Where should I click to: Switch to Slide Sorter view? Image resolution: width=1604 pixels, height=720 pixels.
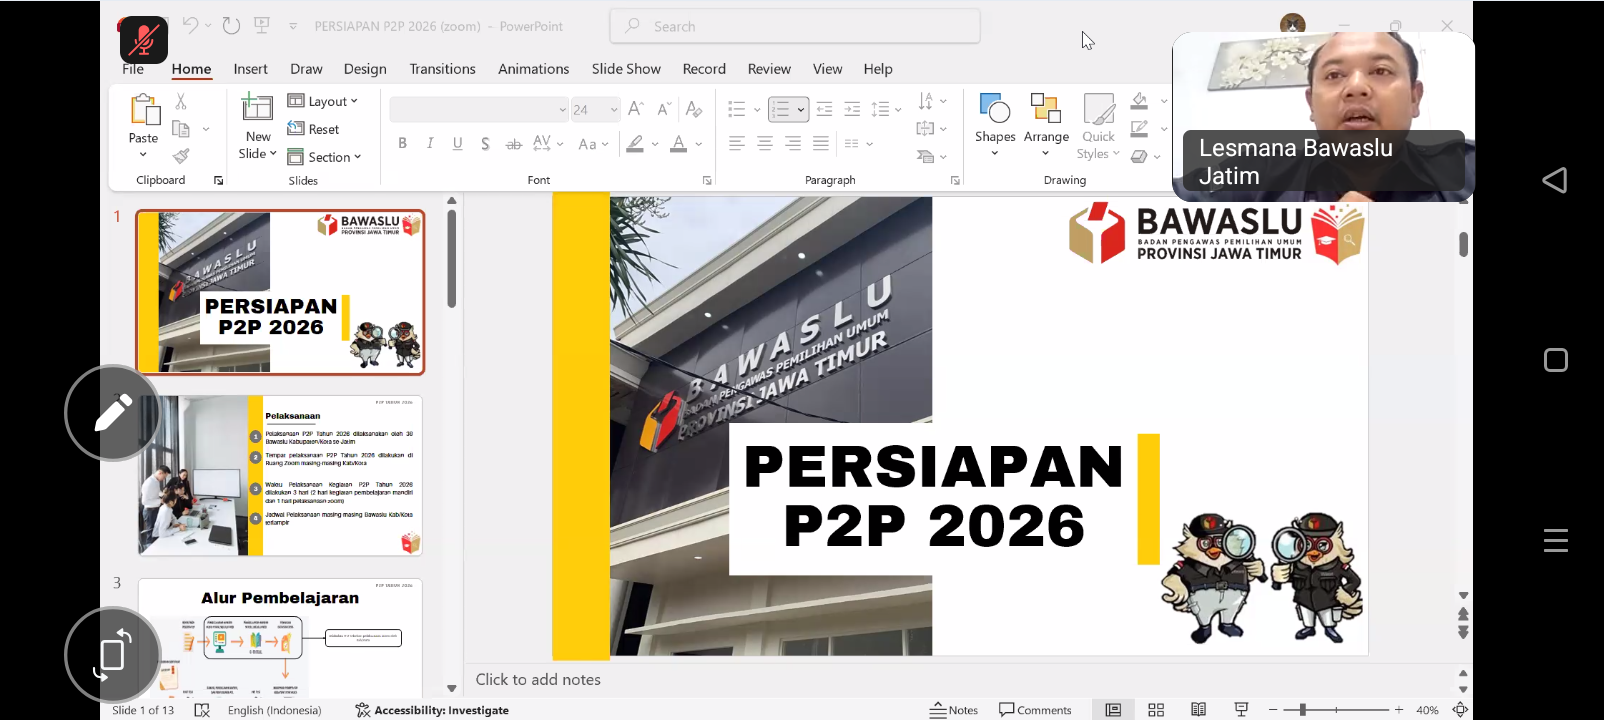1156,710
